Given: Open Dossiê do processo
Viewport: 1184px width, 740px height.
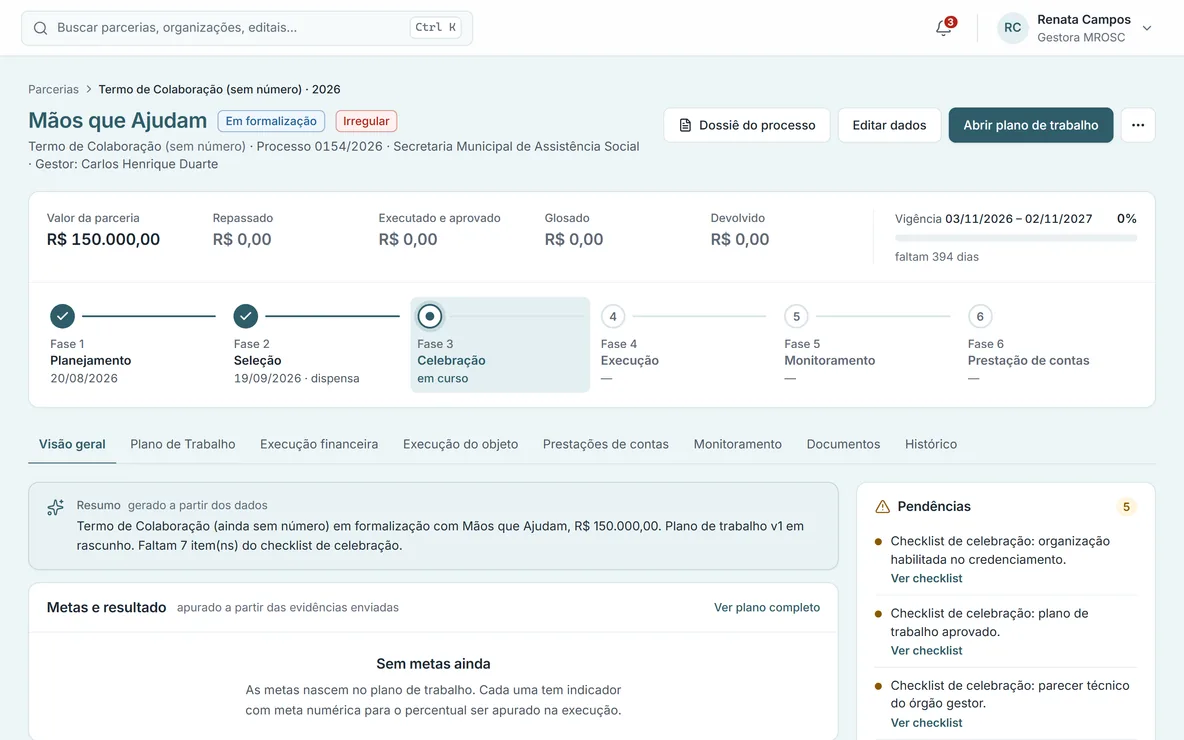Looking at the screenshot, I should [x=747, y=125].
